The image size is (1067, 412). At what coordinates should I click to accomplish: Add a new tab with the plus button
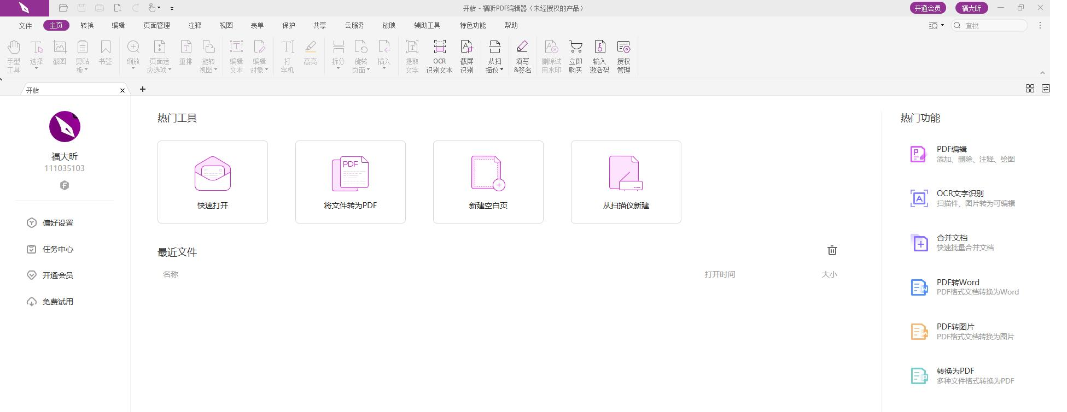[142, 89]
